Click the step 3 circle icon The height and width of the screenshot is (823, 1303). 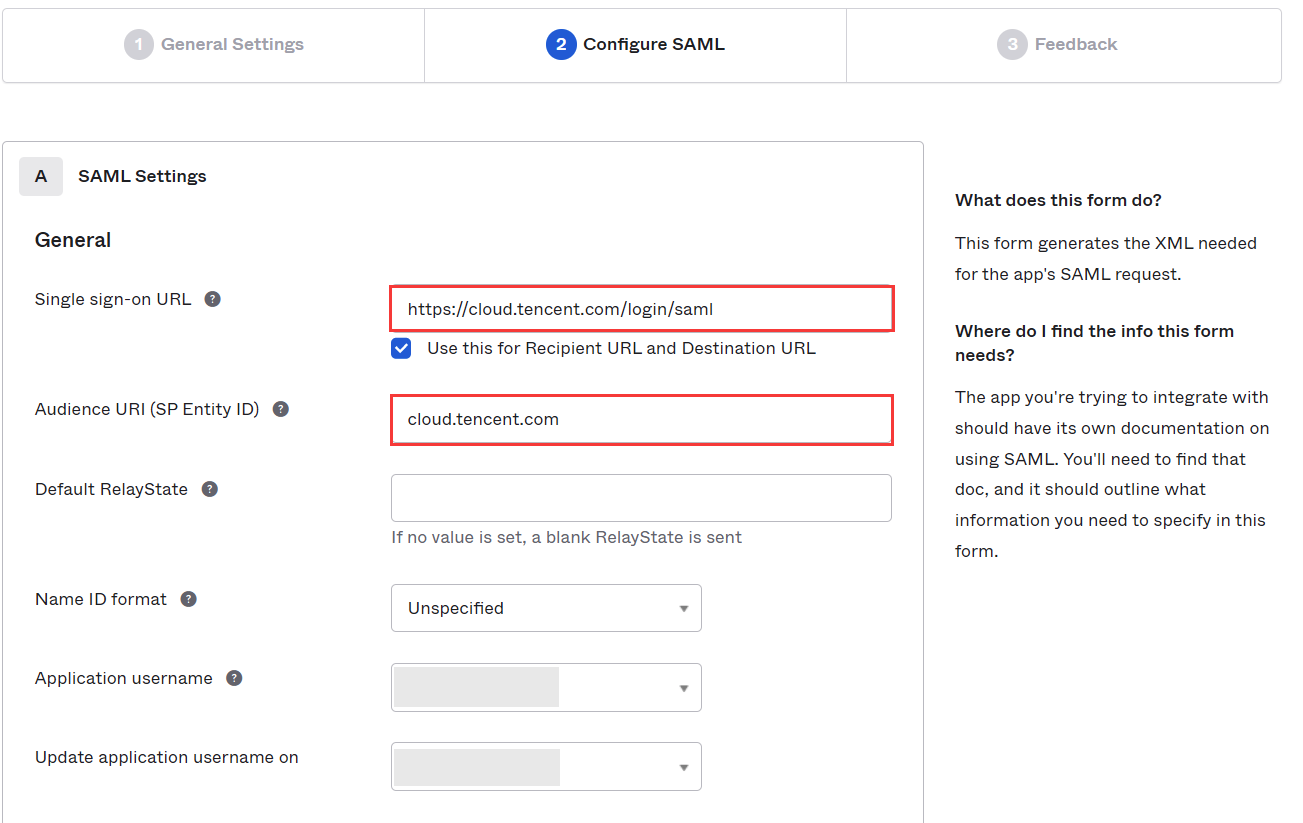click(1012, 45)
